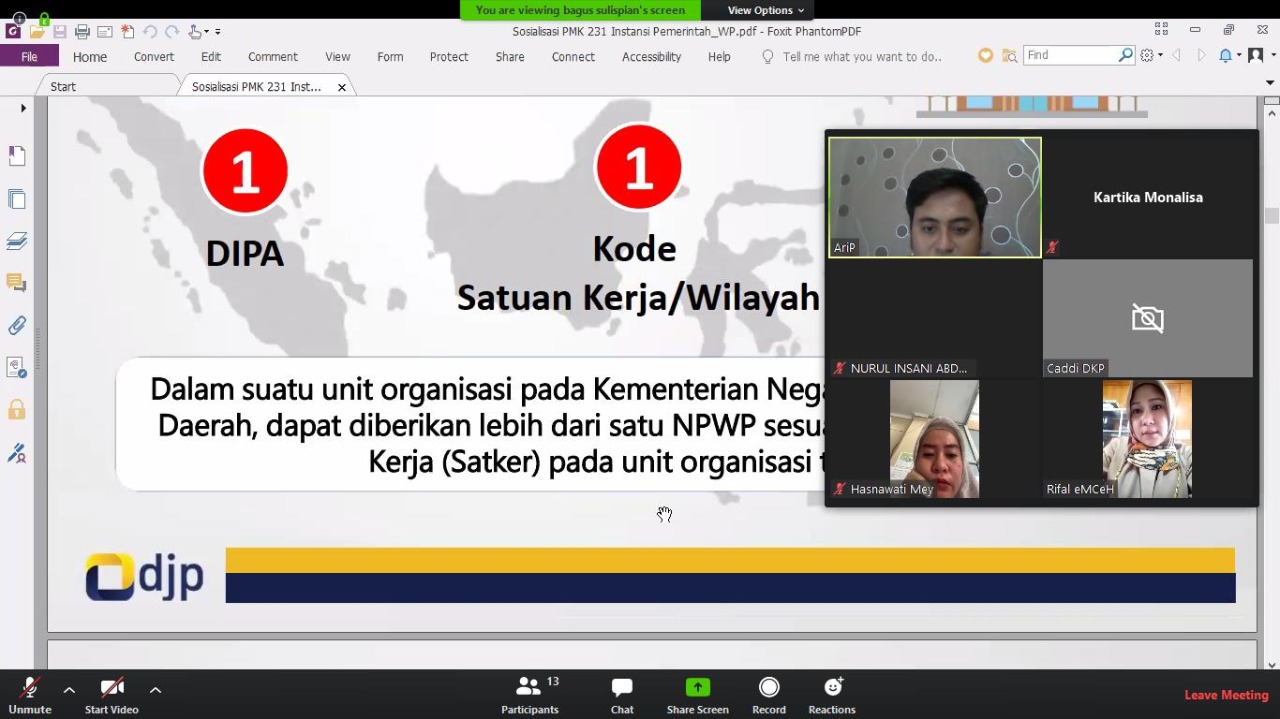Unmute the microphone
This screenshot has height=719, width=1280.
tap(30, 695)
